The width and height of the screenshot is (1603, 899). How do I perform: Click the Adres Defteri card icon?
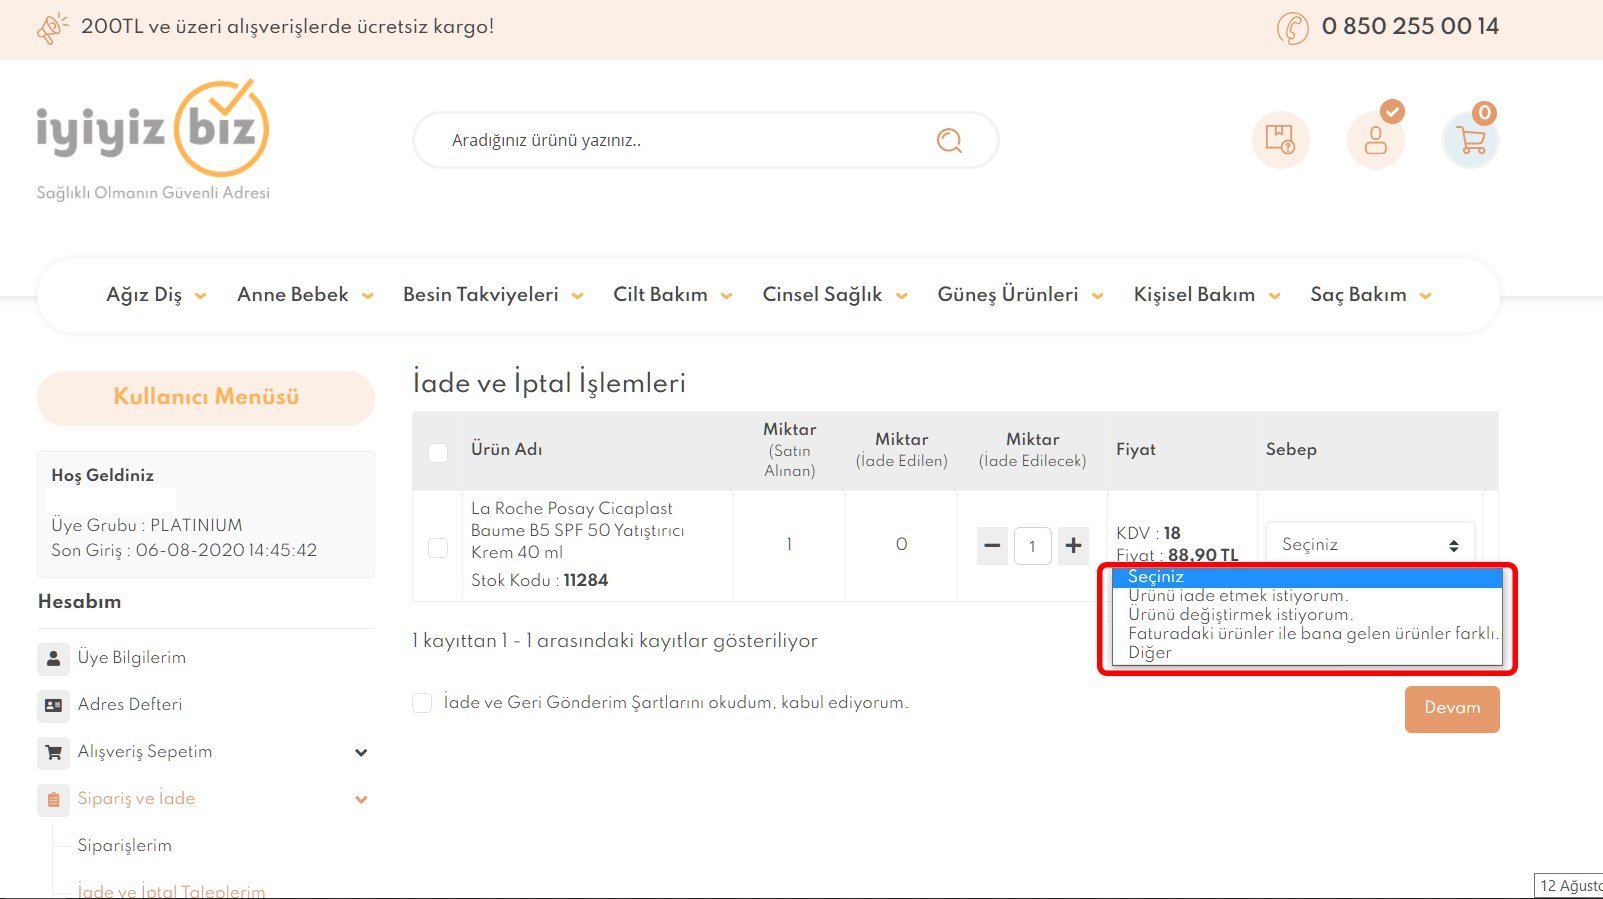tap(54, 705)
